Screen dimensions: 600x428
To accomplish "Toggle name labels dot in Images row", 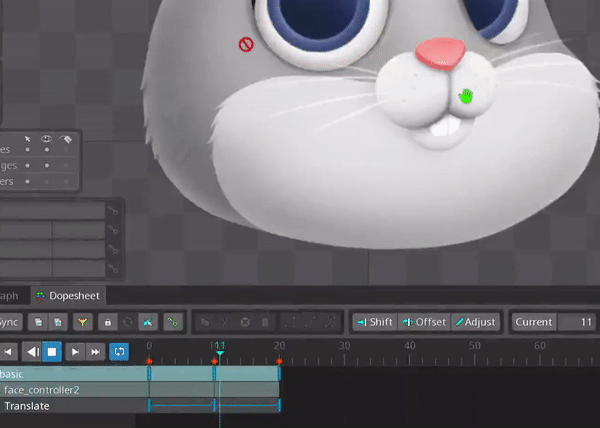I will coord(66,166).
